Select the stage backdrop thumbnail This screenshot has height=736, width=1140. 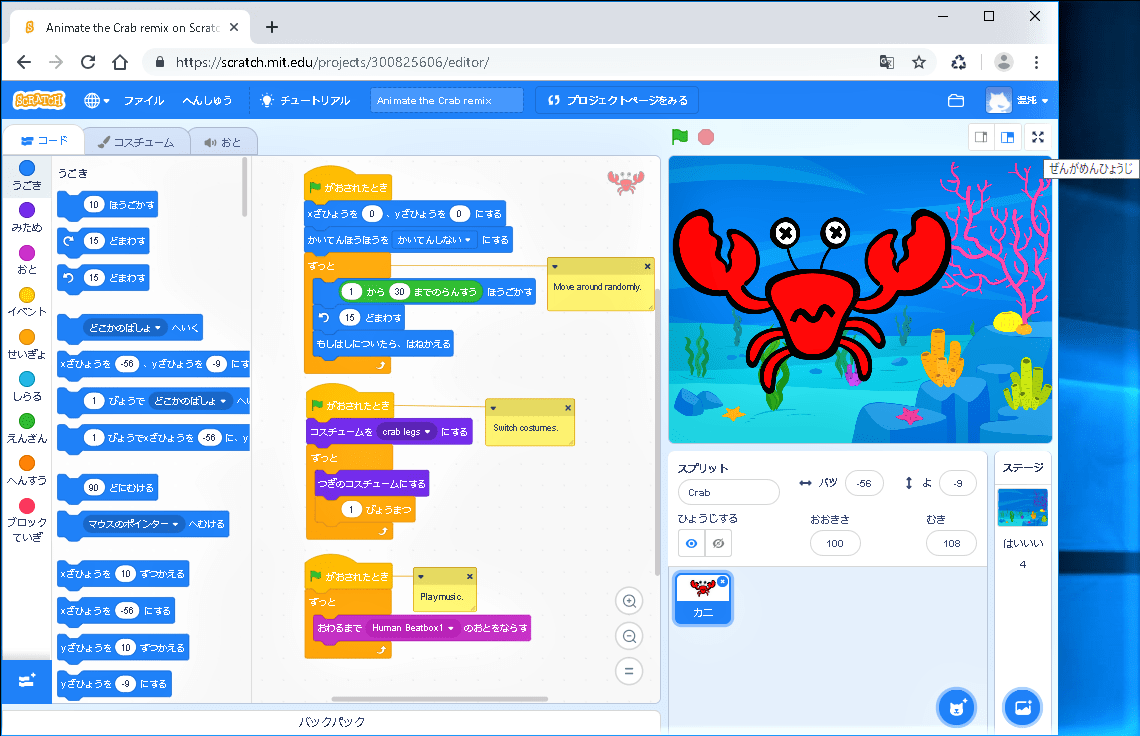coord(1023,508)
